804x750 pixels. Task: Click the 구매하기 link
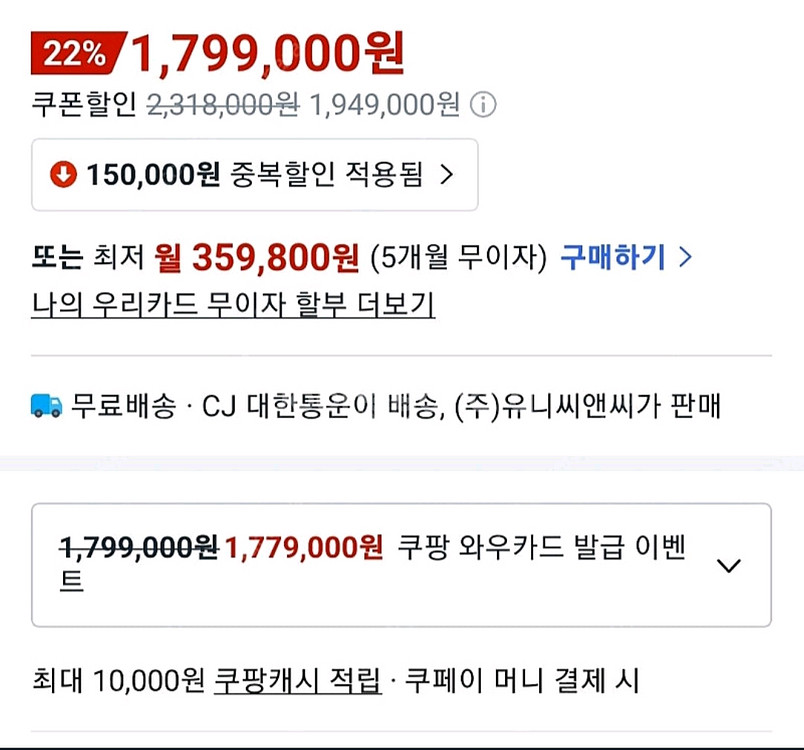(x=613, y=257)
